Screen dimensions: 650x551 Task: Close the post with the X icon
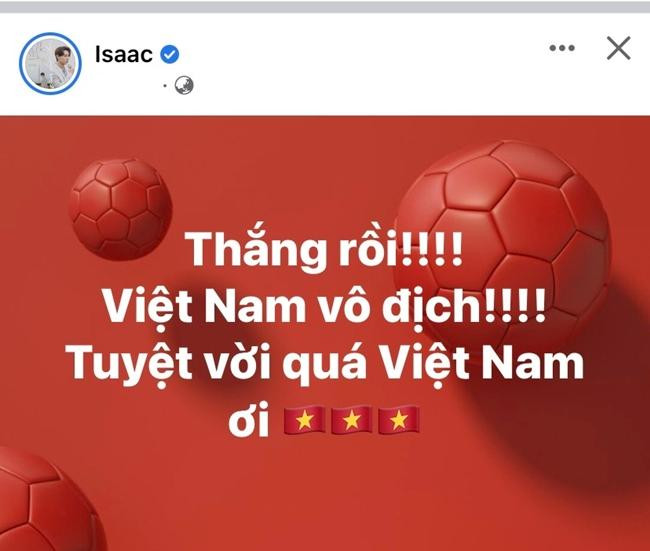[618, 48]
